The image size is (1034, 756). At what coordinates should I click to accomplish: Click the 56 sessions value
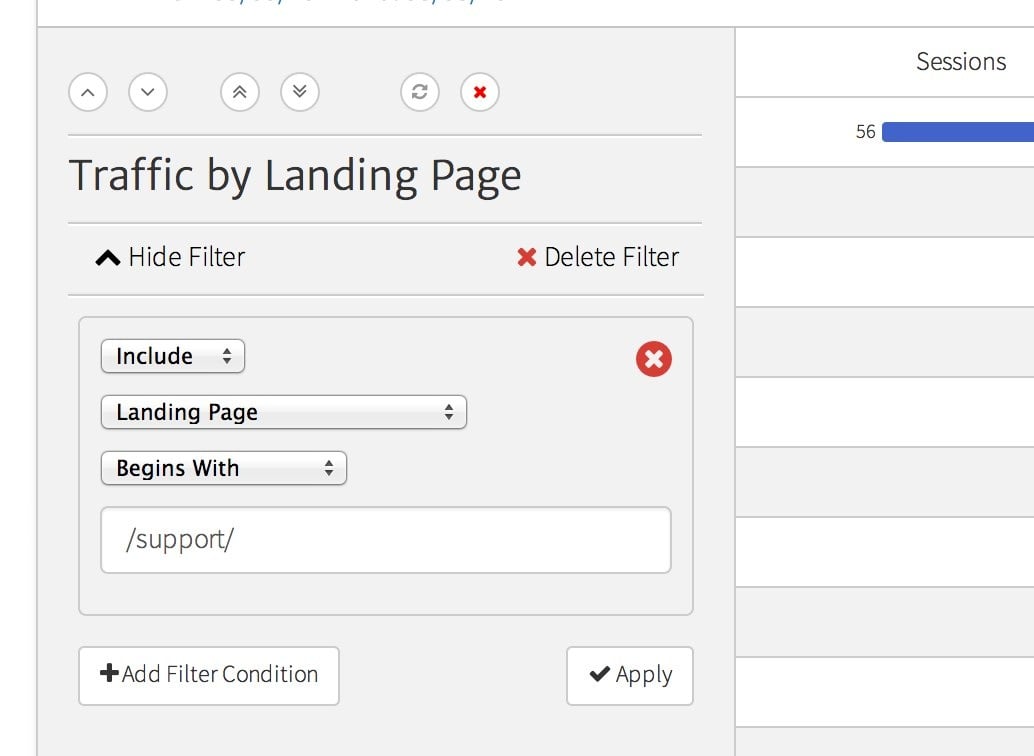[x=865, y=131]
